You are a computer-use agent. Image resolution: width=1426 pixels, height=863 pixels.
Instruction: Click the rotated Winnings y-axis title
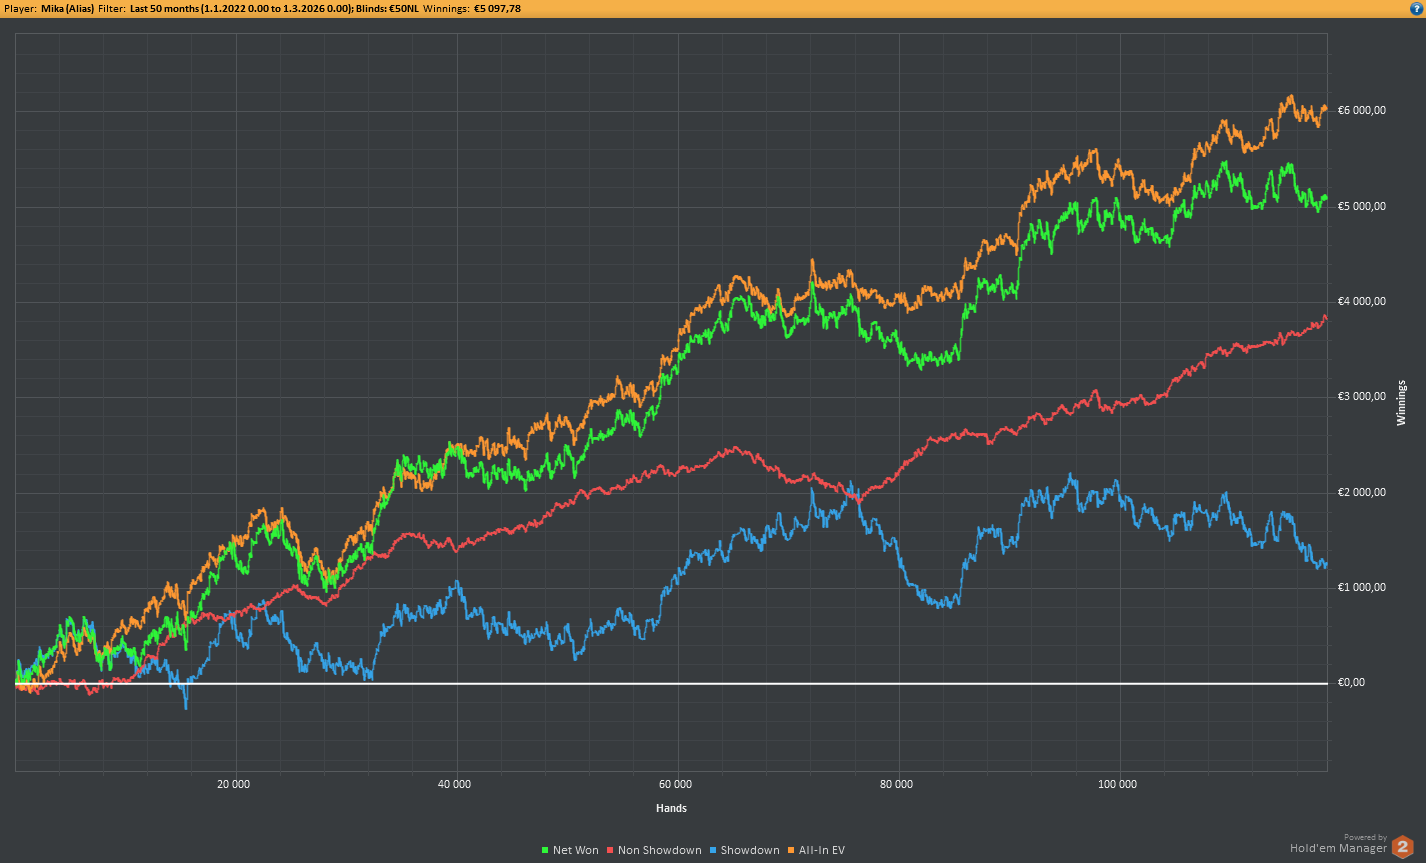tap(1401, 403)
